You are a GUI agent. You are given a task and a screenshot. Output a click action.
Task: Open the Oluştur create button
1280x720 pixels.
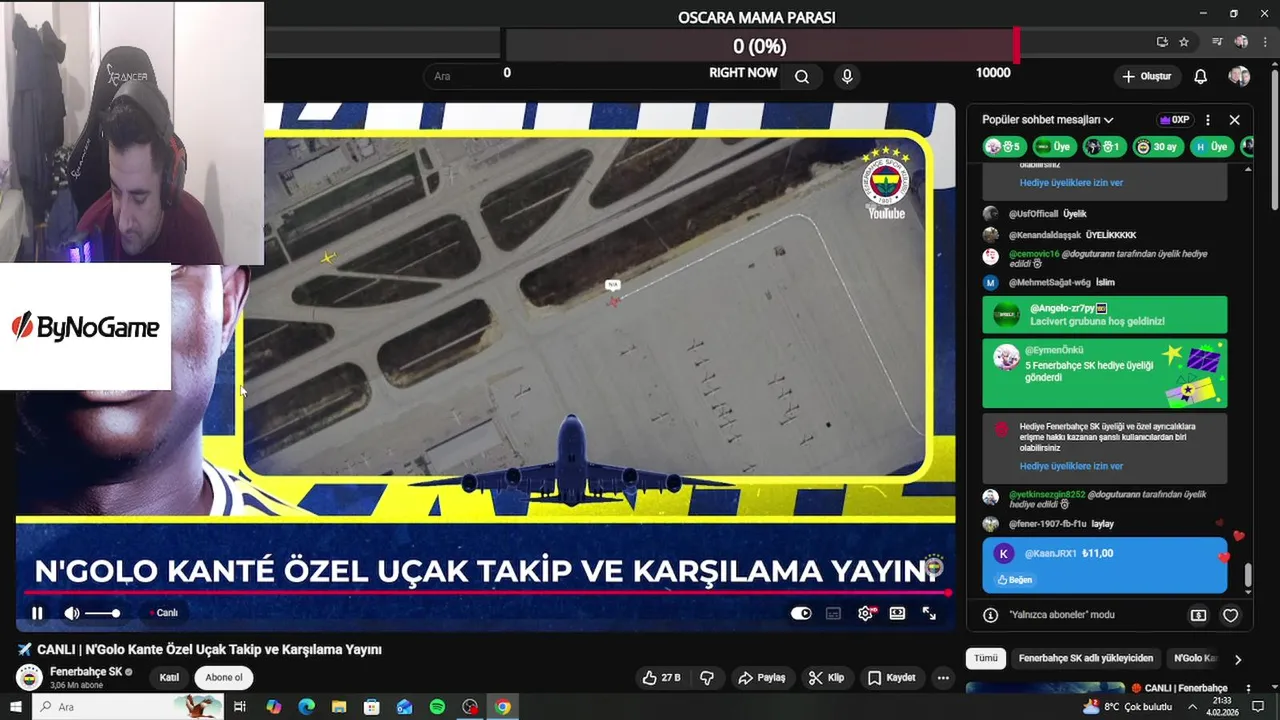[x=1147, y=76]
